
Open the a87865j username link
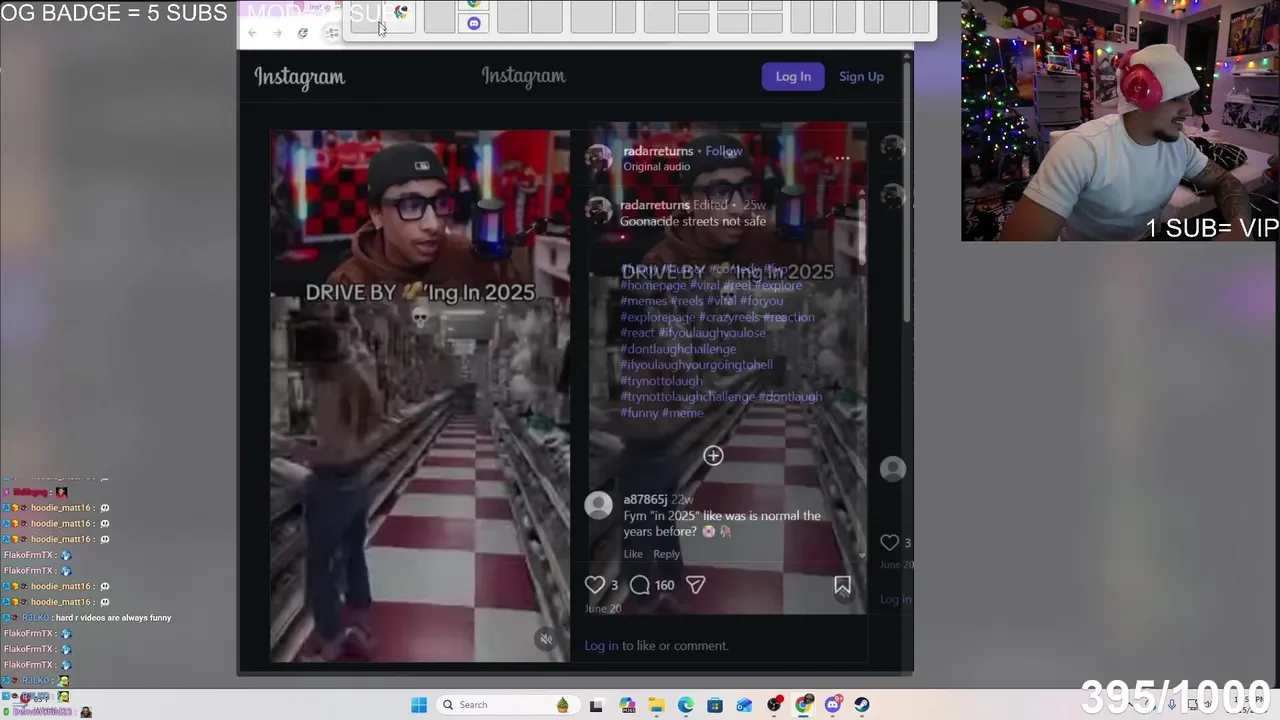coord(645,499)
